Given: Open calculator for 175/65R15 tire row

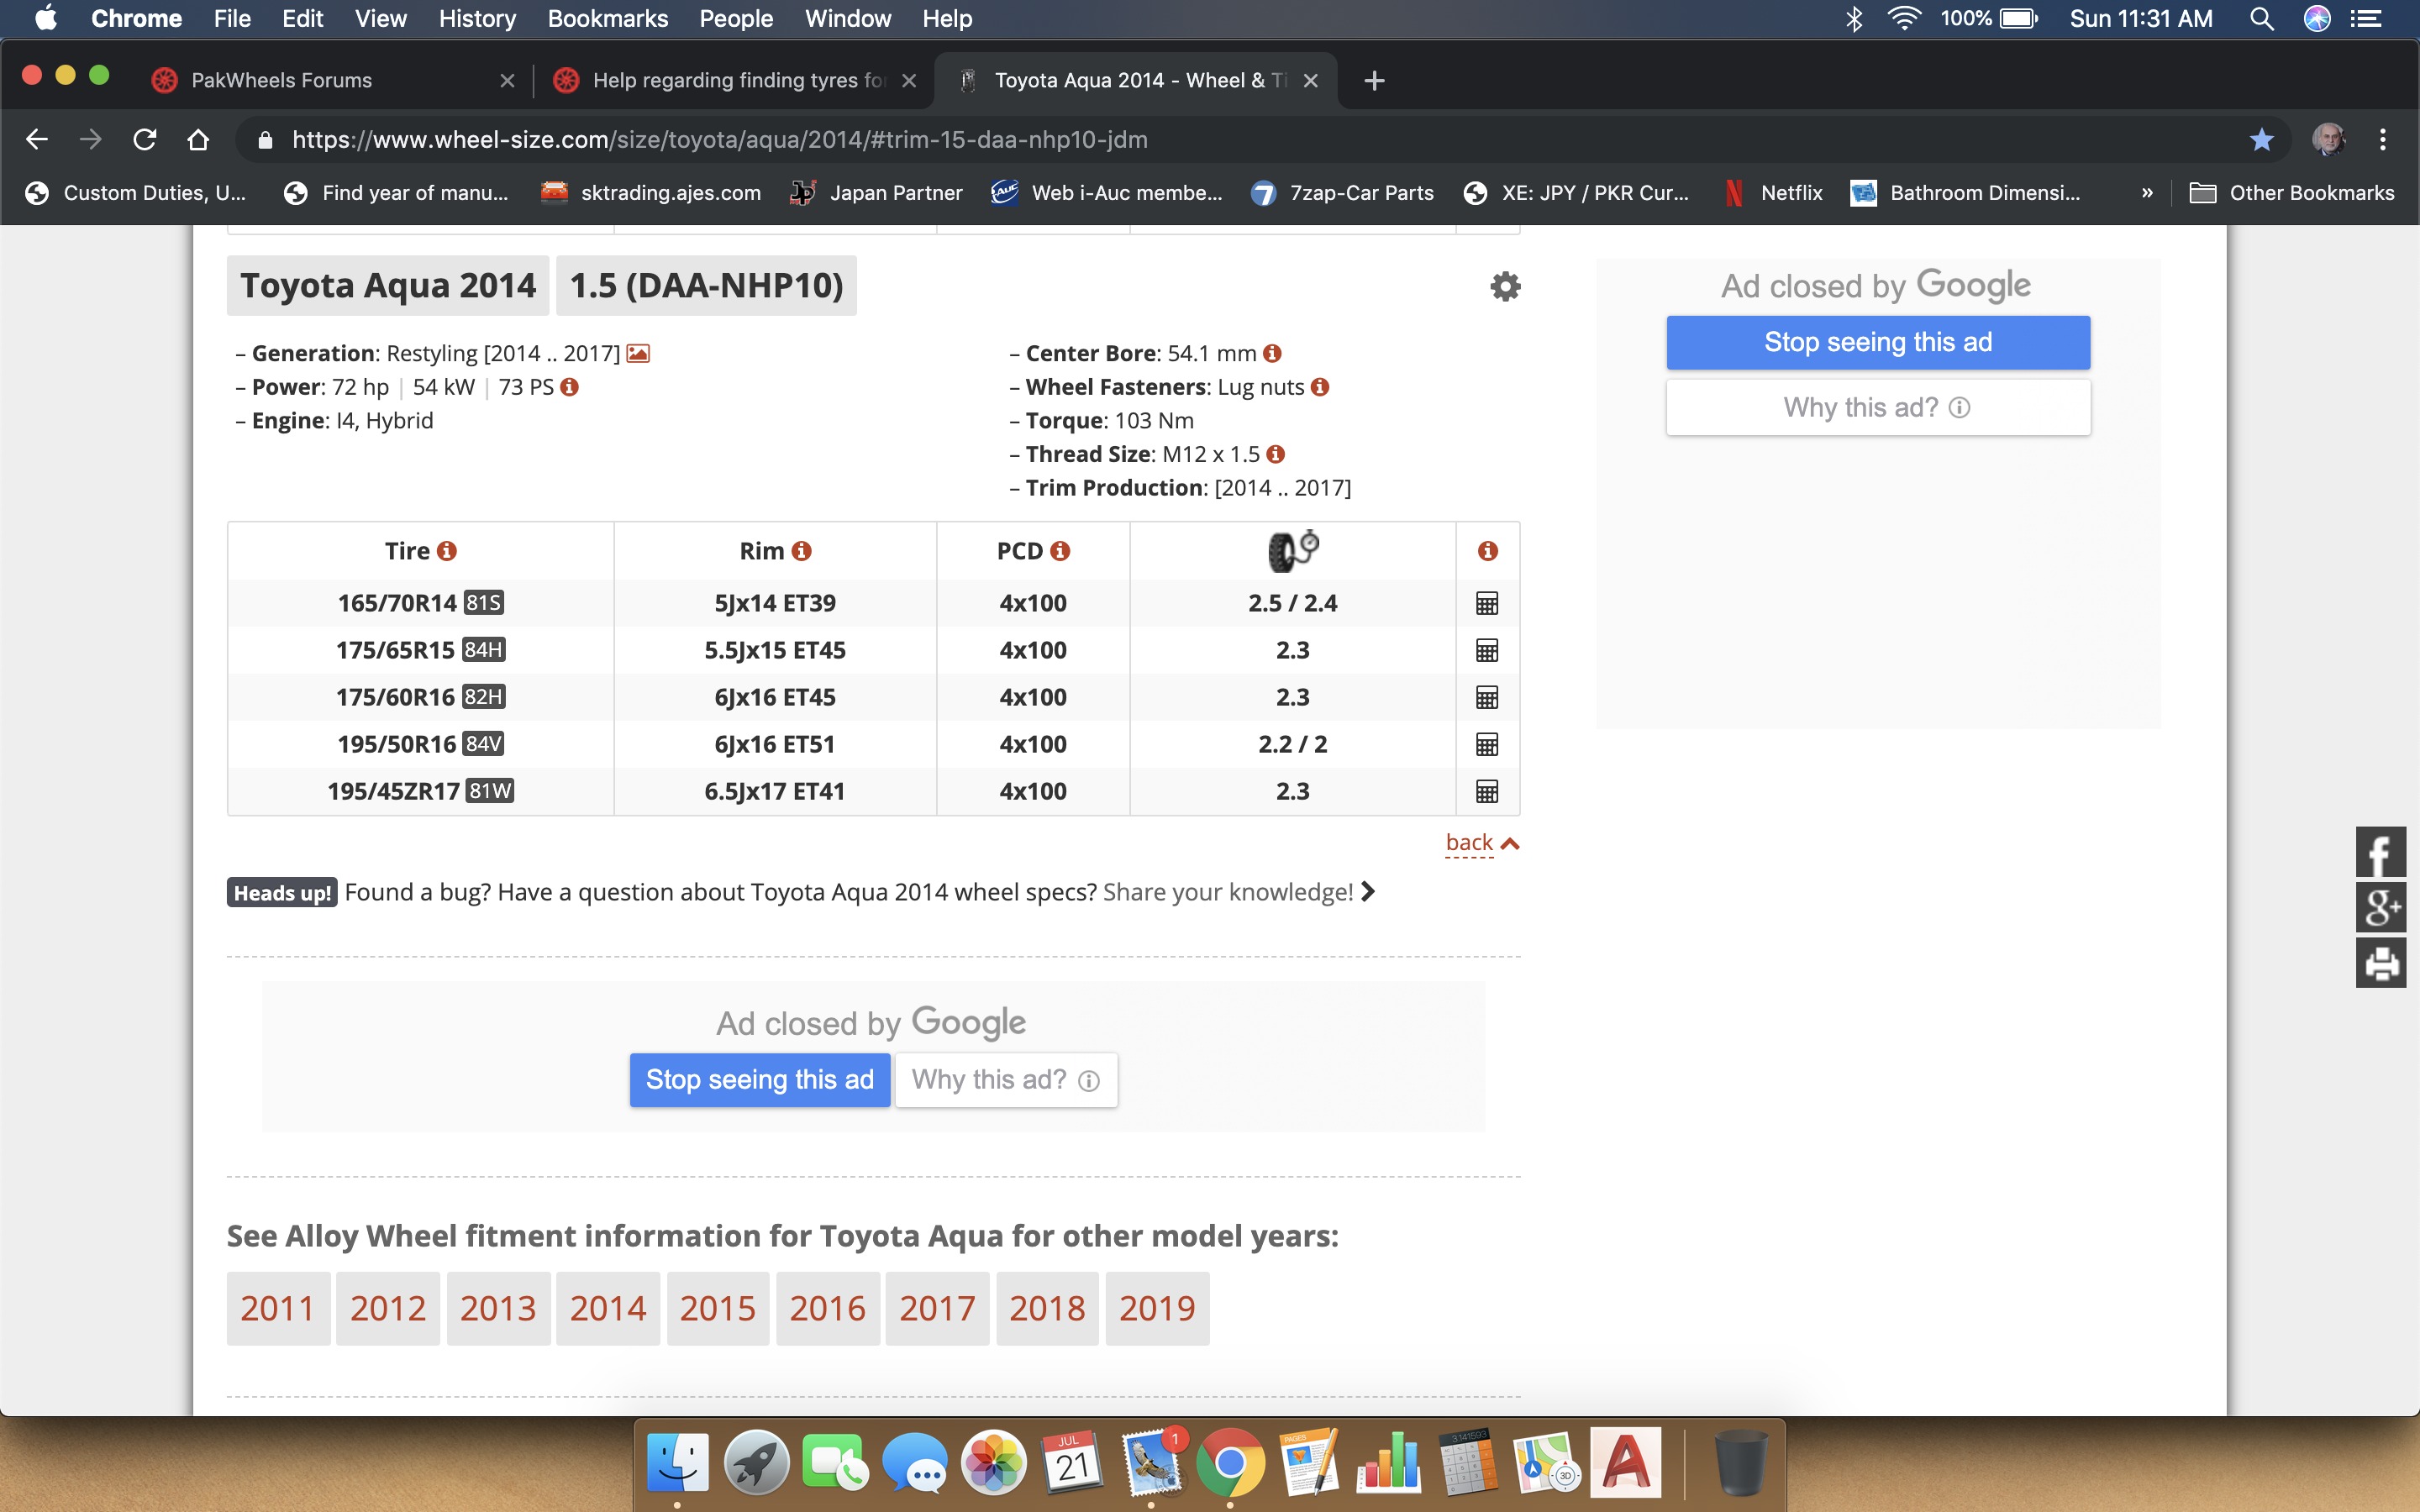Looking at the screenshot, I should coord(1487,650).
